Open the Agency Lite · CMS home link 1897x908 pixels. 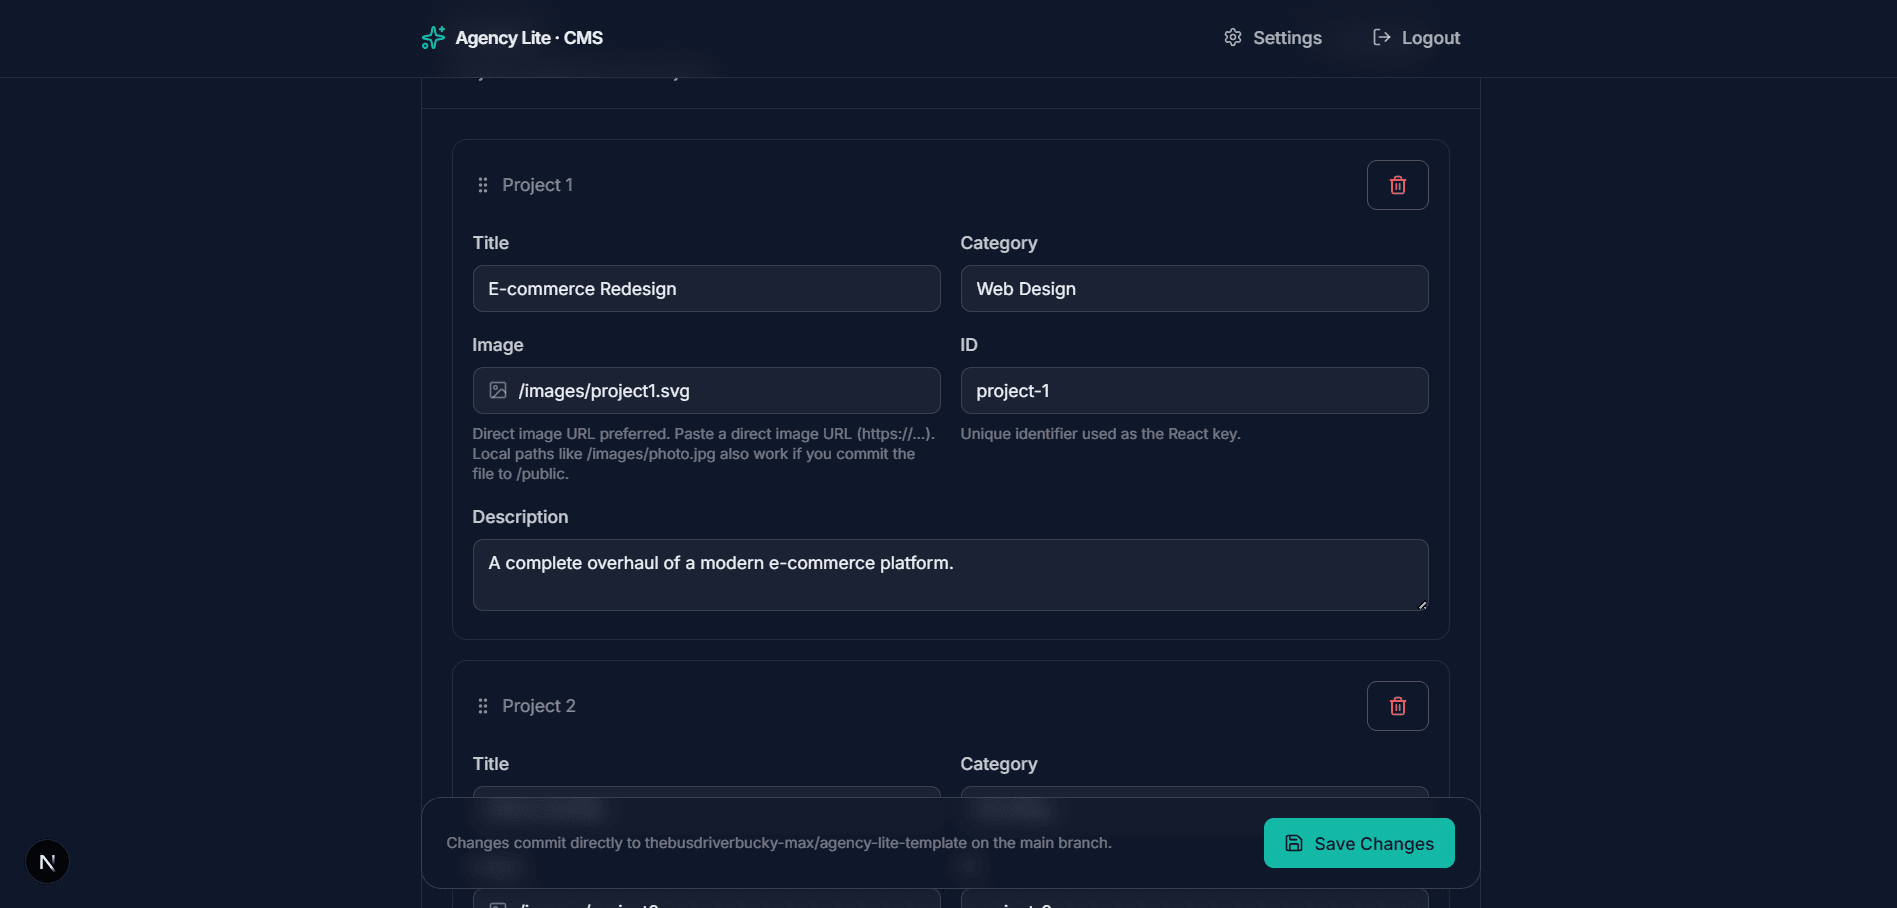[512, 38]
